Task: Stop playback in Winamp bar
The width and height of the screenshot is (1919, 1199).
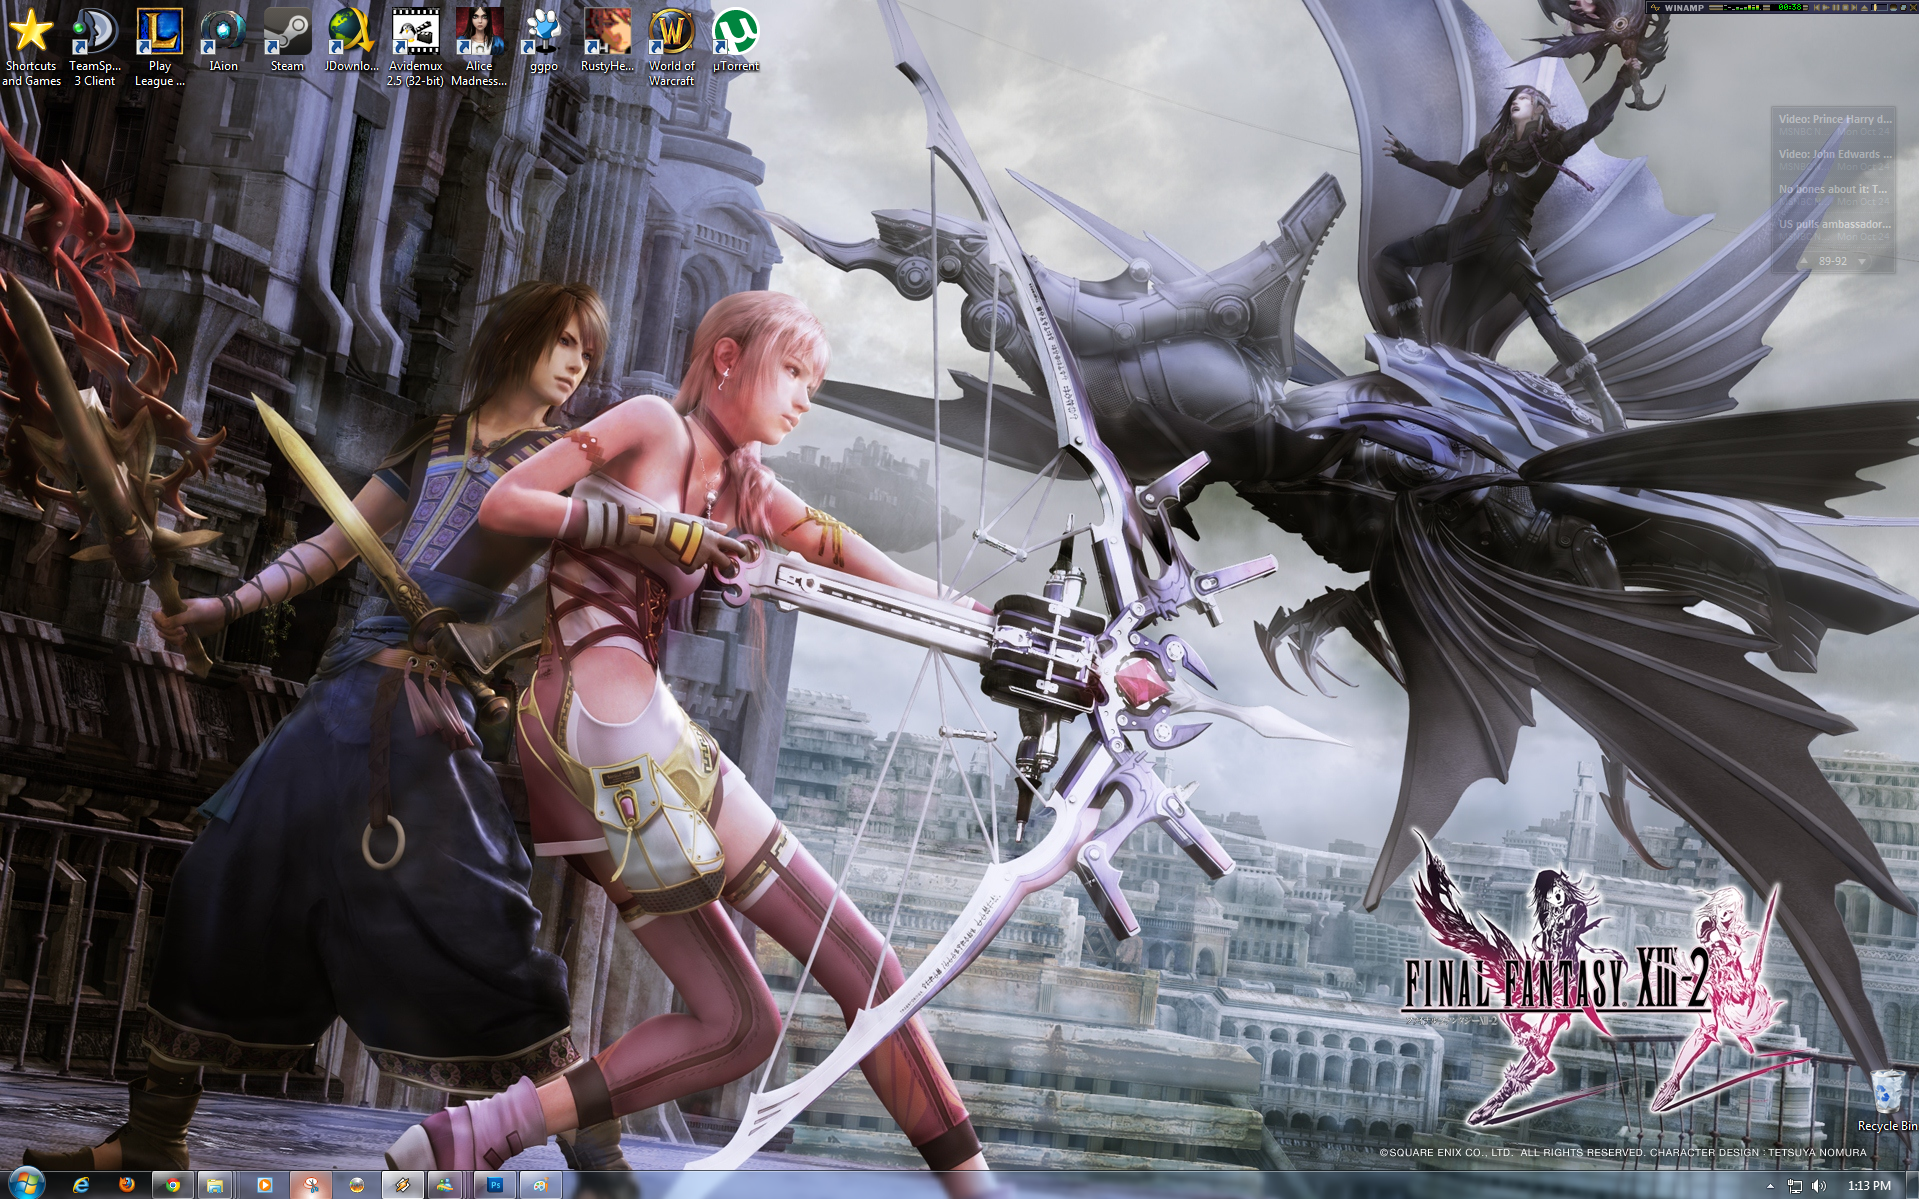Action: tap(1845, 7)
